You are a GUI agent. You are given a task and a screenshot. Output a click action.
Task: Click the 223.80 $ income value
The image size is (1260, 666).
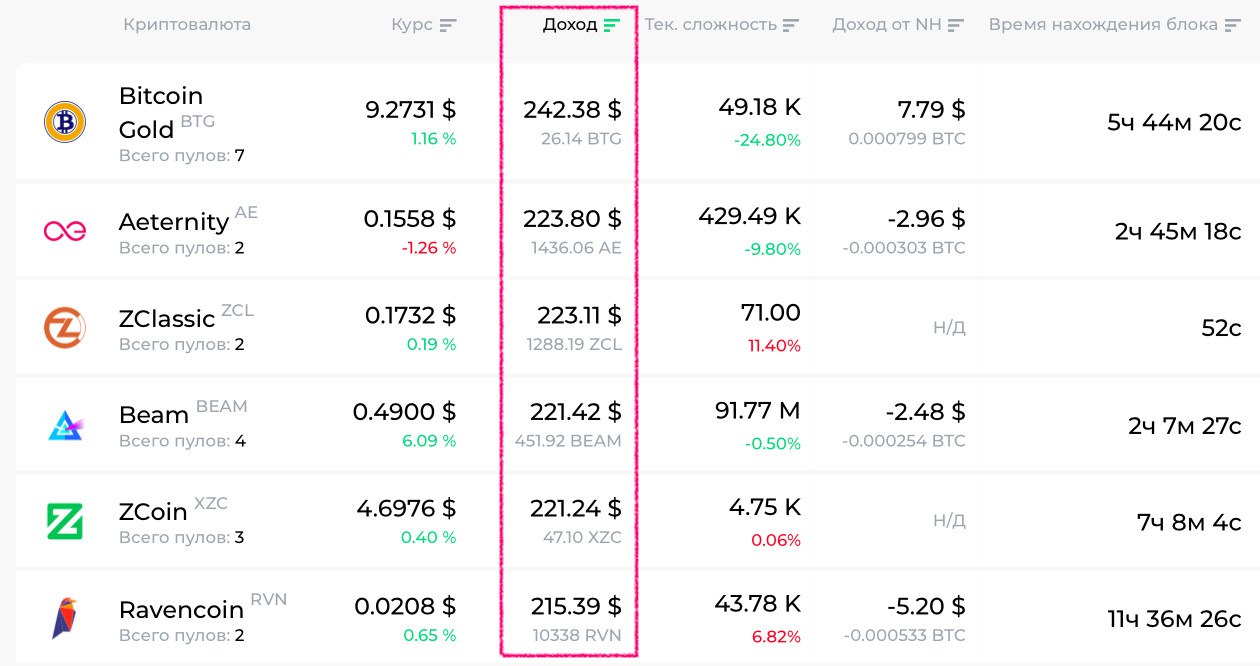(572, 218)
